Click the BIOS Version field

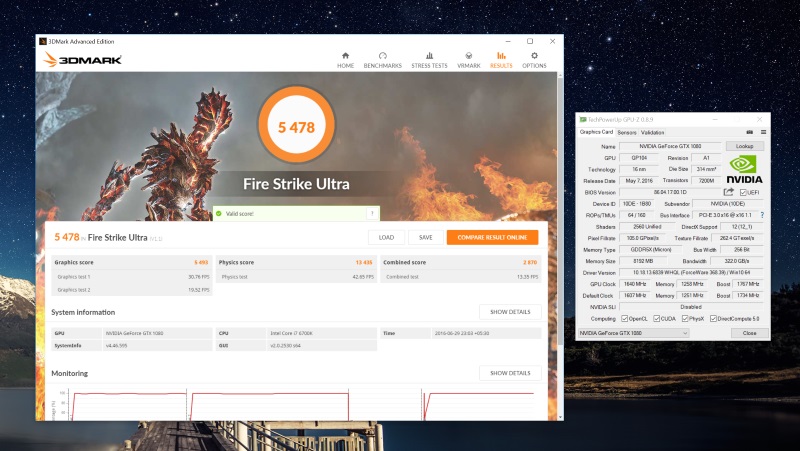670,192
